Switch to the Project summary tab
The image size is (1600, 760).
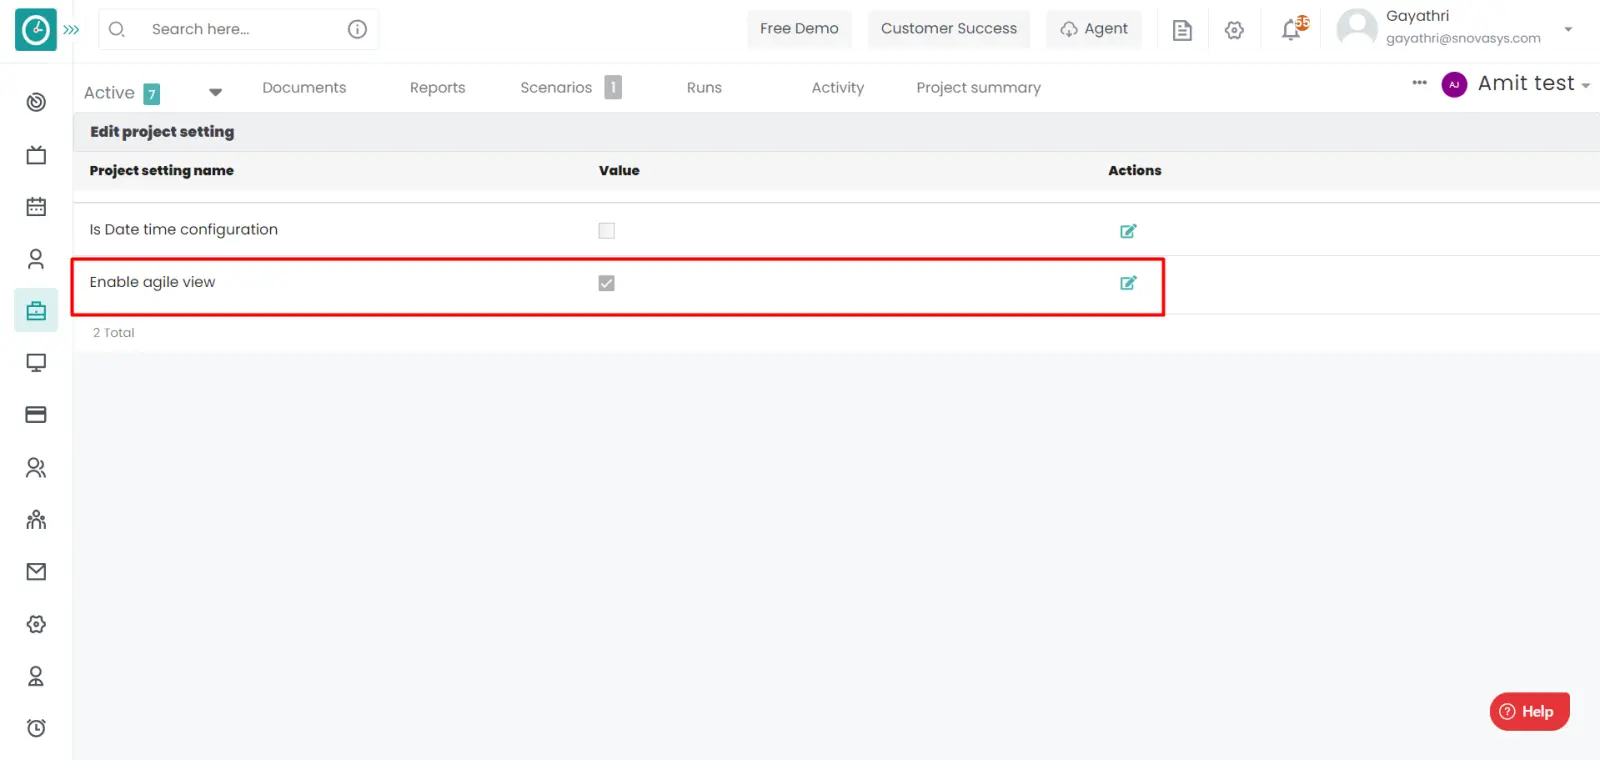978,88
